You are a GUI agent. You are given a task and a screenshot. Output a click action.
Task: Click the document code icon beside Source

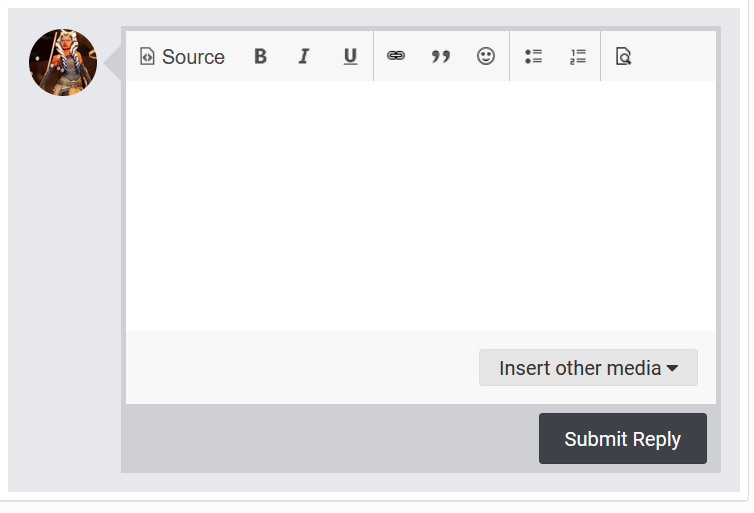(147, 56)
